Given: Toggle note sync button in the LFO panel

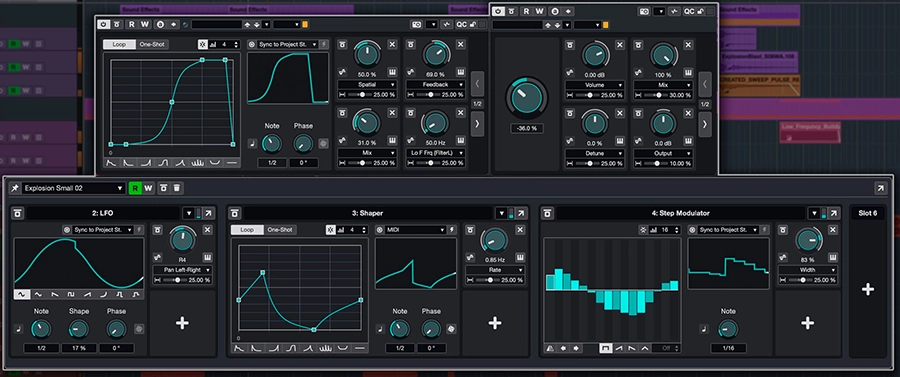Looking at the screenshot, I should point(18,329).
